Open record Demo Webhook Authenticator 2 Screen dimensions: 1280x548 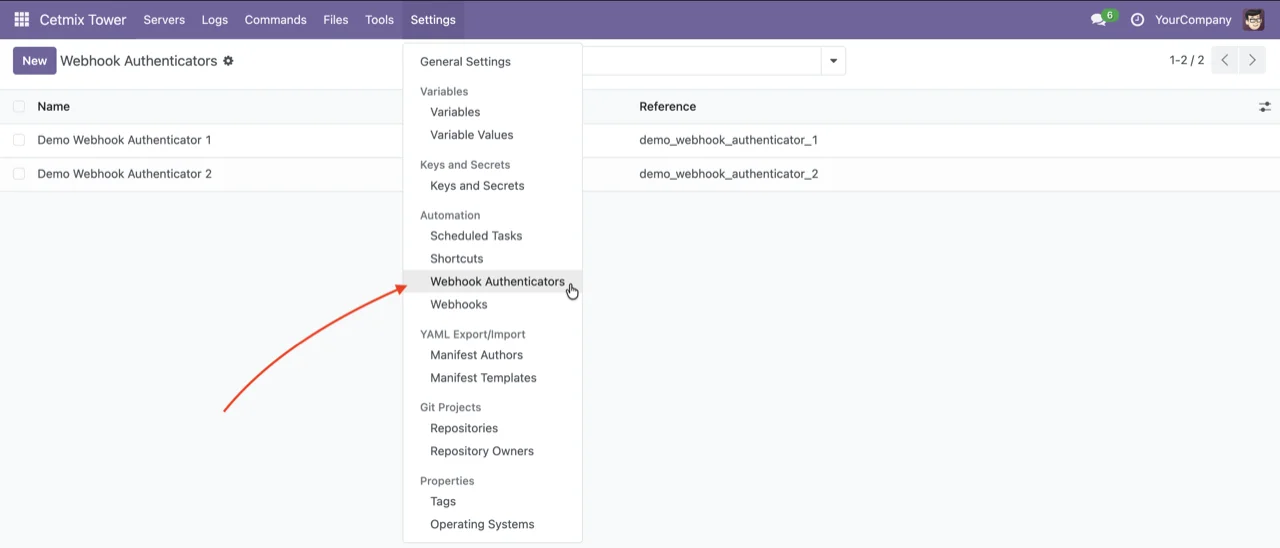point(124,174)
